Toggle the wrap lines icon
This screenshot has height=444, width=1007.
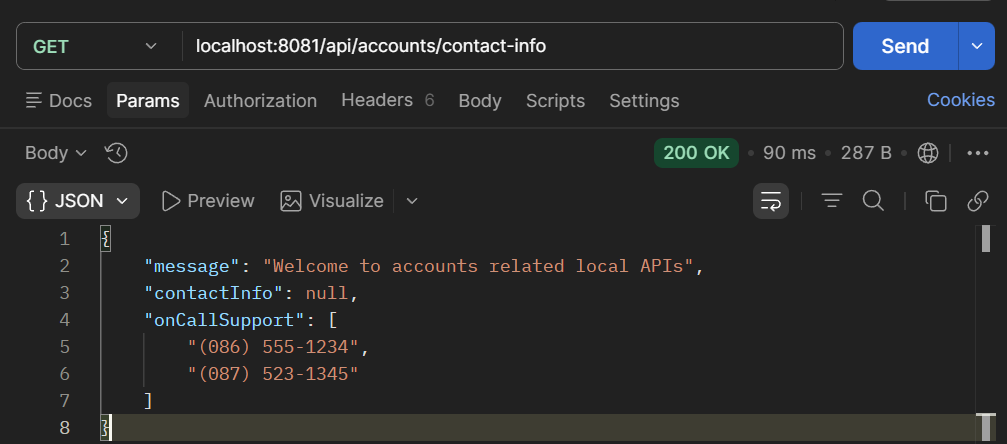coord(771,201)
